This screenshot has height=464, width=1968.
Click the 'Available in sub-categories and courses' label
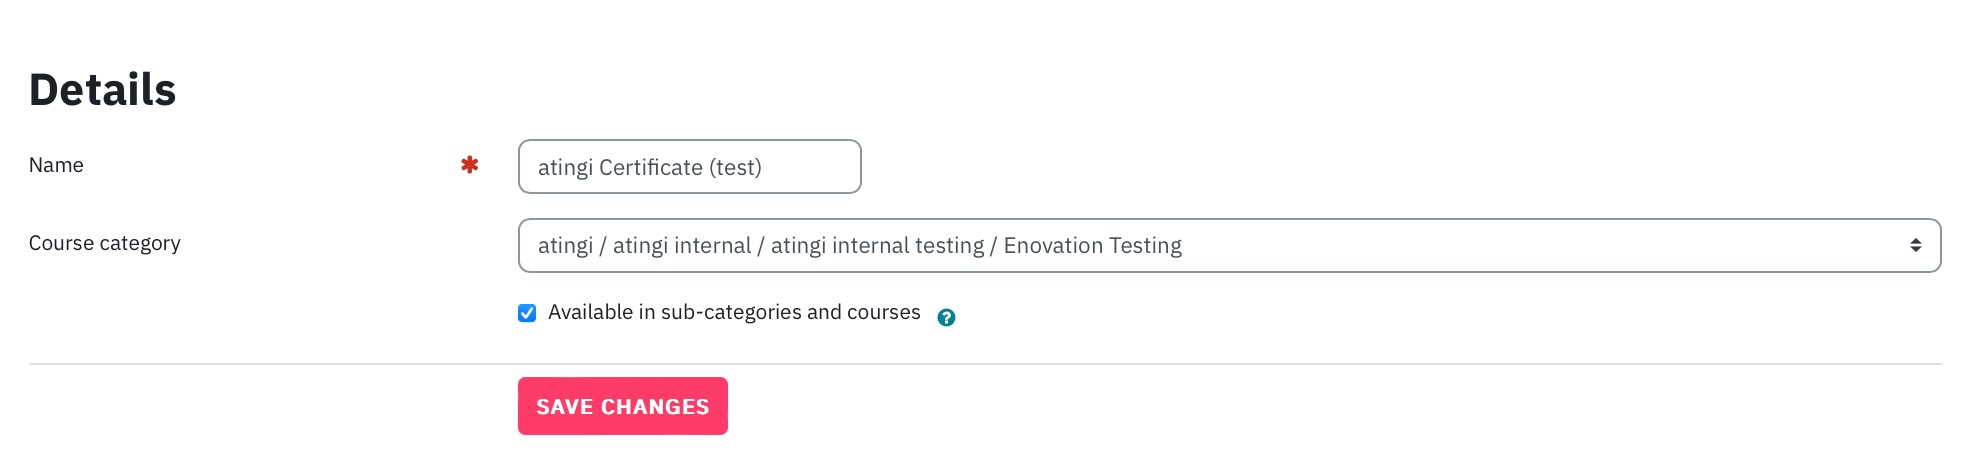click(734, 312)
